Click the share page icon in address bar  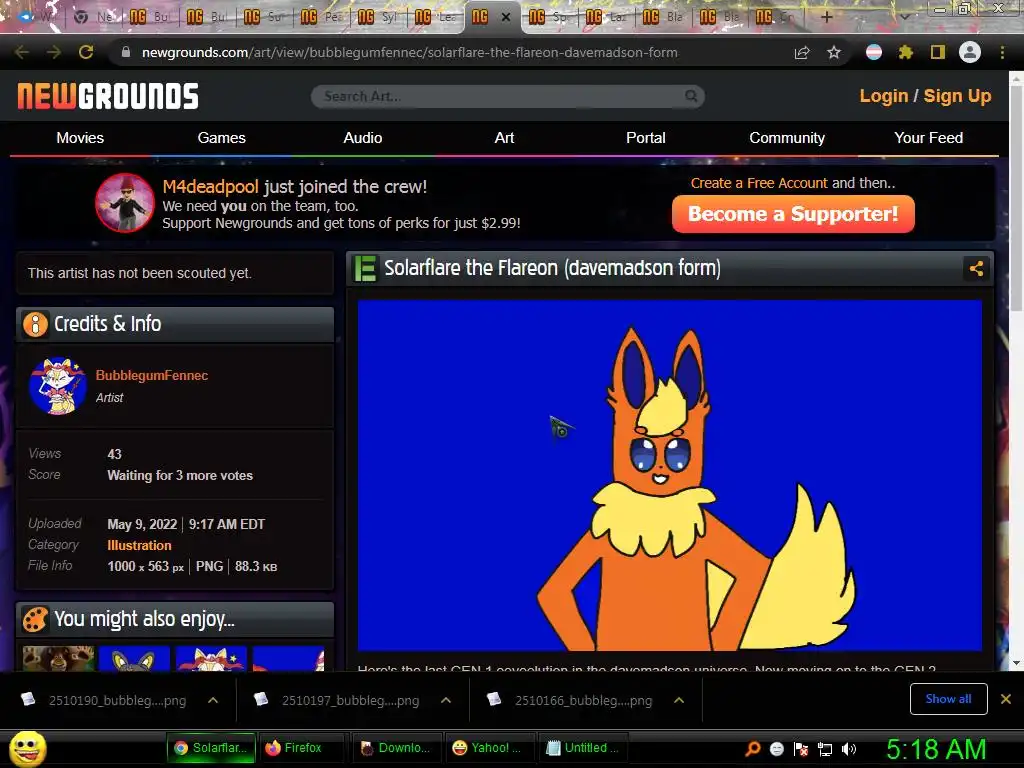point(802,52)
